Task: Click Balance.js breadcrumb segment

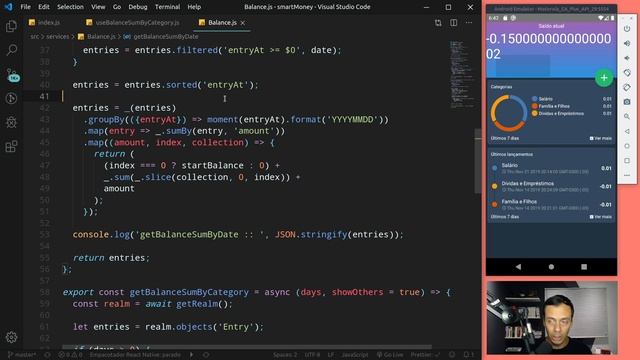Action: [101, 37]
